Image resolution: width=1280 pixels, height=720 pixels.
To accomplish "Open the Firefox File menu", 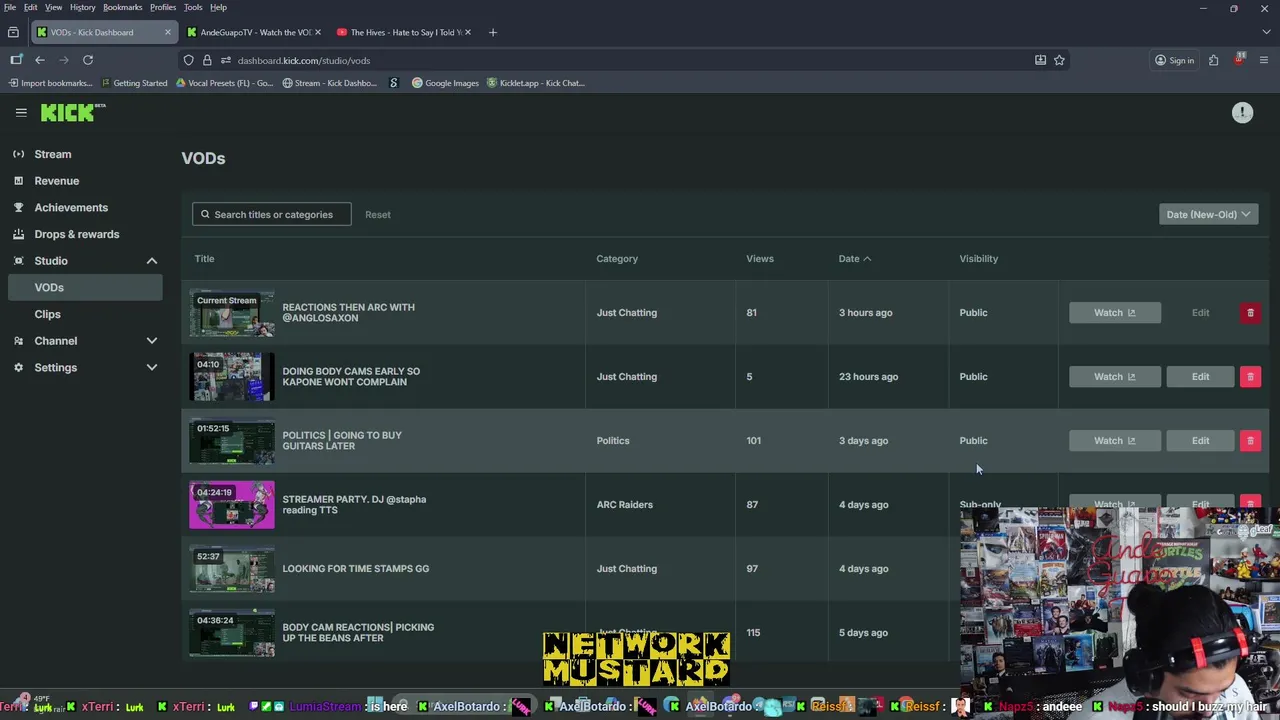I will click(x=9, y=7).
